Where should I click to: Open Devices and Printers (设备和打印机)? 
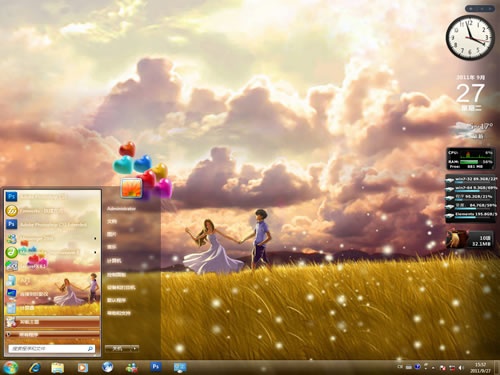pyautogui.click(x=121, y=287)
